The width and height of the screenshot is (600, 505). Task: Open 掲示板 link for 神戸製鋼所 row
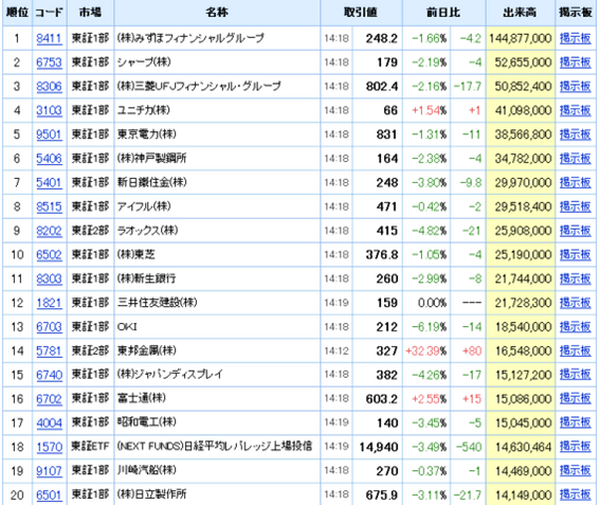coord(575,159)
